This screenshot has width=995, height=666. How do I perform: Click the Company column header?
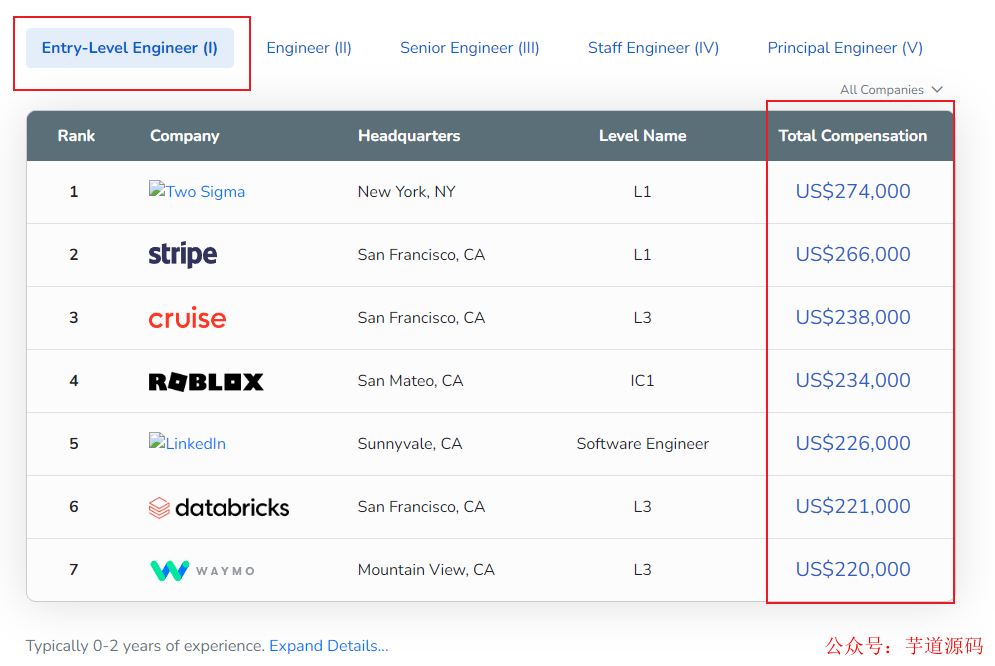click(185, 136)
